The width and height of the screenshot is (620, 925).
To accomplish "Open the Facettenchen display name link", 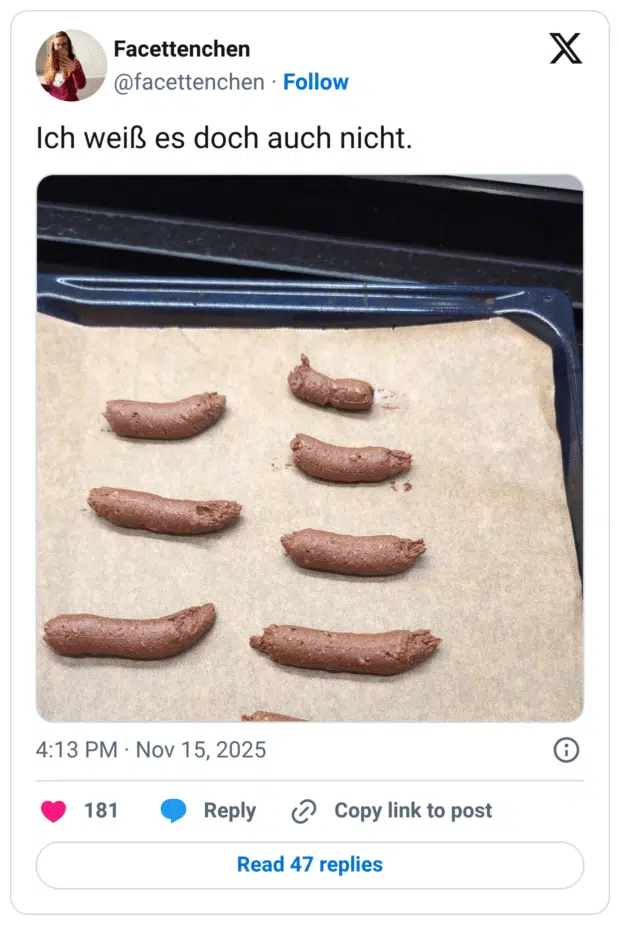I will tap(182, 49).
